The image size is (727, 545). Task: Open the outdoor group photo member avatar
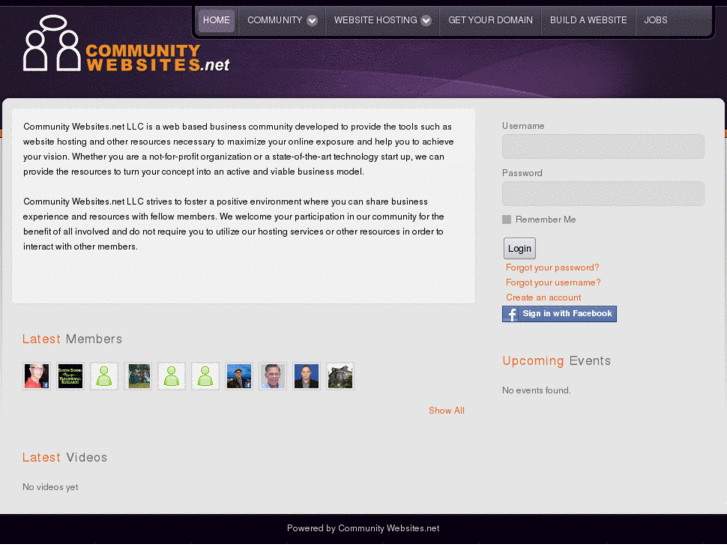pos(138,376)
